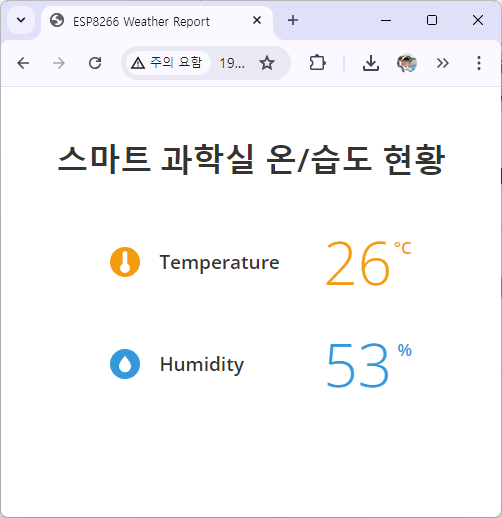Click the browser back arrow

[x=23, y=63]
